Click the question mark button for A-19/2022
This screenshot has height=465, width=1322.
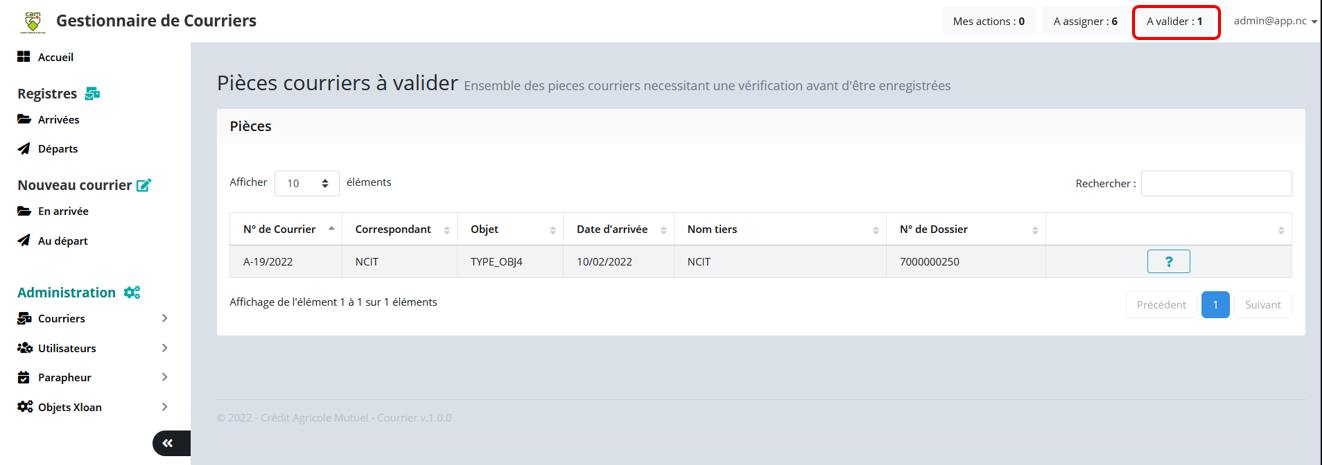(1168, 262)
